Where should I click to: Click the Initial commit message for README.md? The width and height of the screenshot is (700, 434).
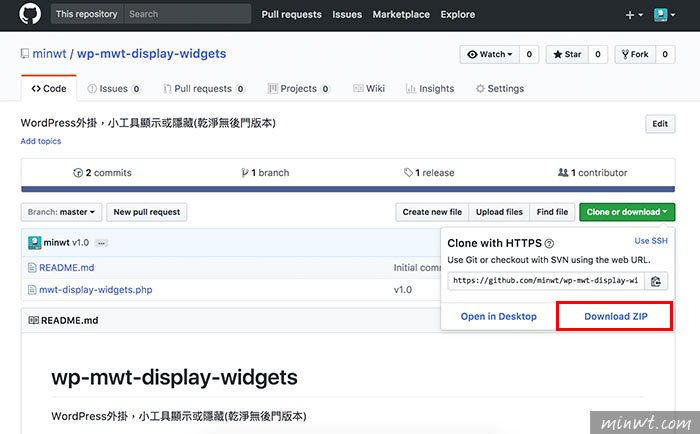[417, 268]
